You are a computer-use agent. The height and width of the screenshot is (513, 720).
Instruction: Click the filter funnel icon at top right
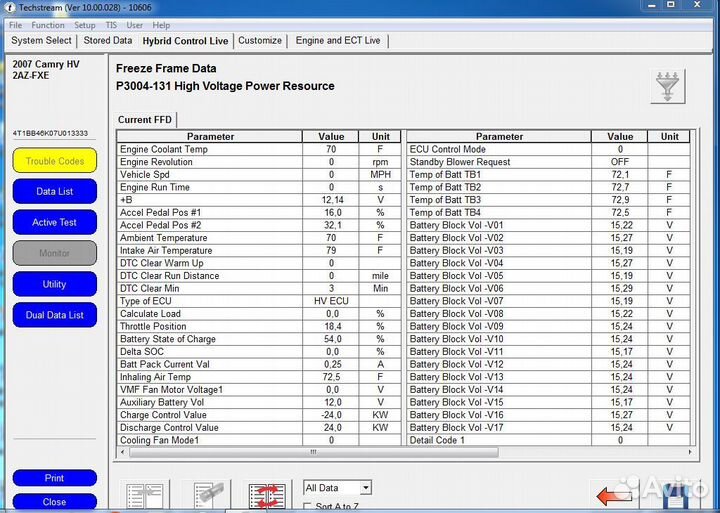pyautogui.click(x=668, y=86)
